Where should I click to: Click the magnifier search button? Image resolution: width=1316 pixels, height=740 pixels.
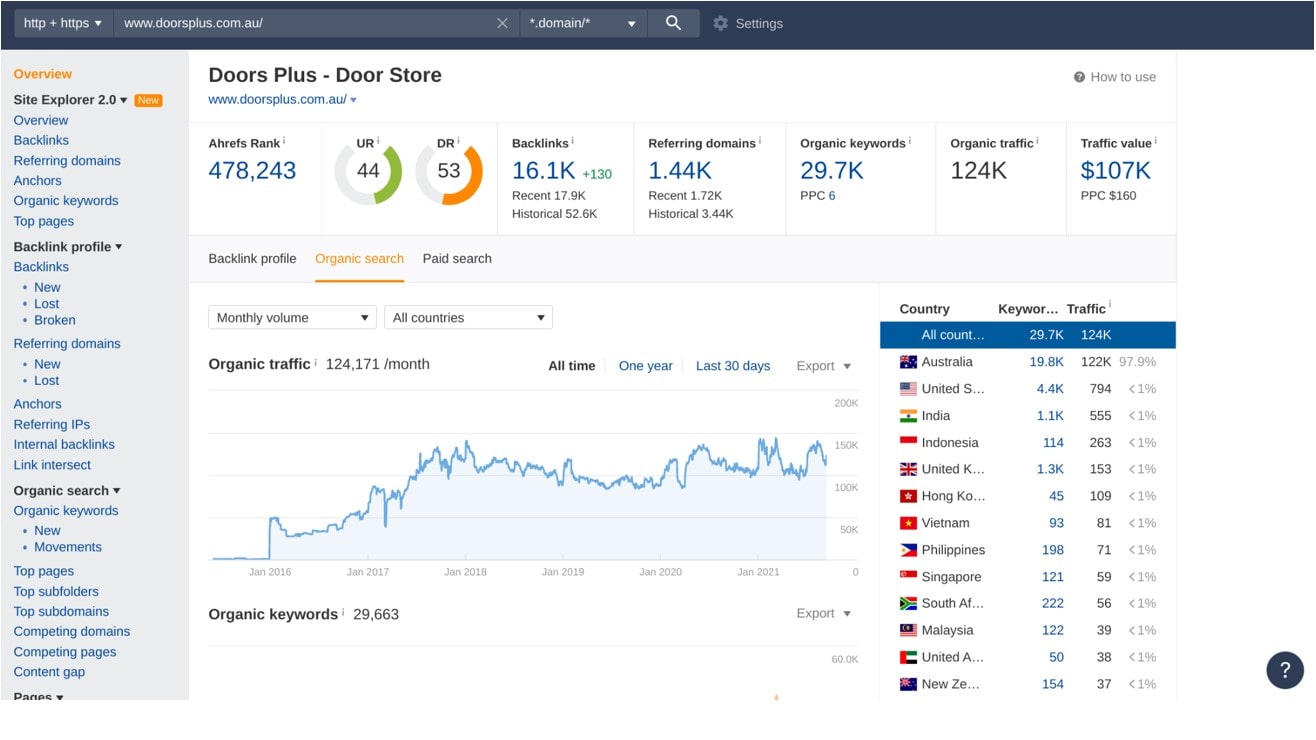pos(673,23)
